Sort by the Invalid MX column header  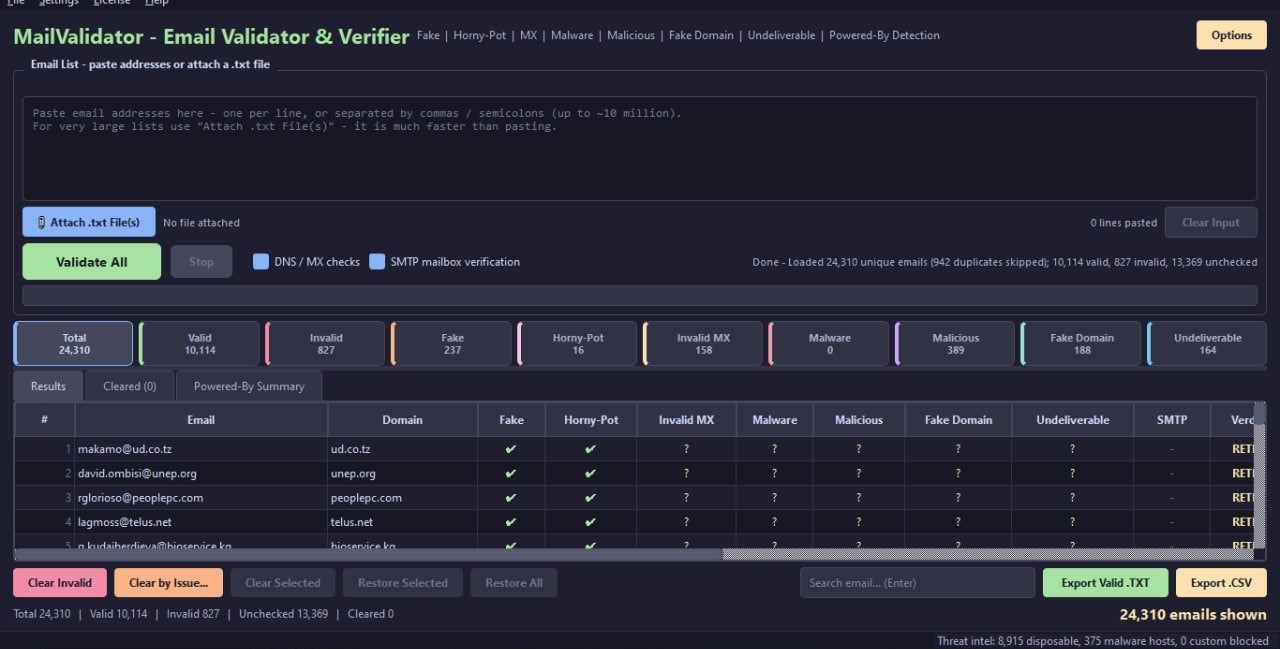coord(686,420)
